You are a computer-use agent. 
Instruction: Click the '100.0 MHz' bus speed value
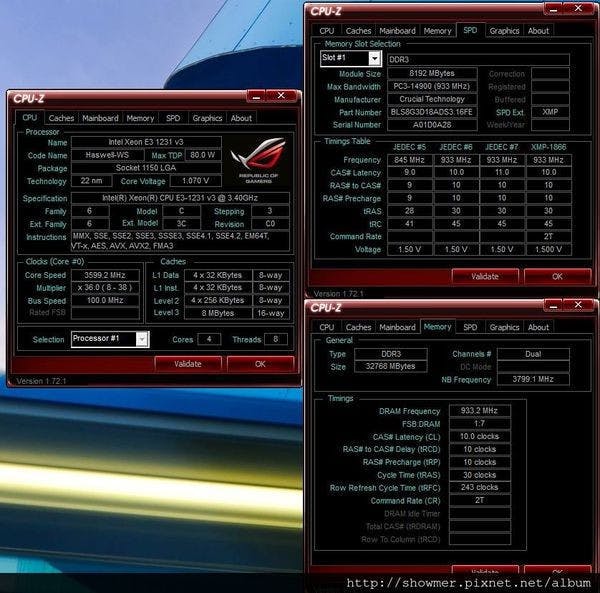pyautogui.click(x=105, y=300)
